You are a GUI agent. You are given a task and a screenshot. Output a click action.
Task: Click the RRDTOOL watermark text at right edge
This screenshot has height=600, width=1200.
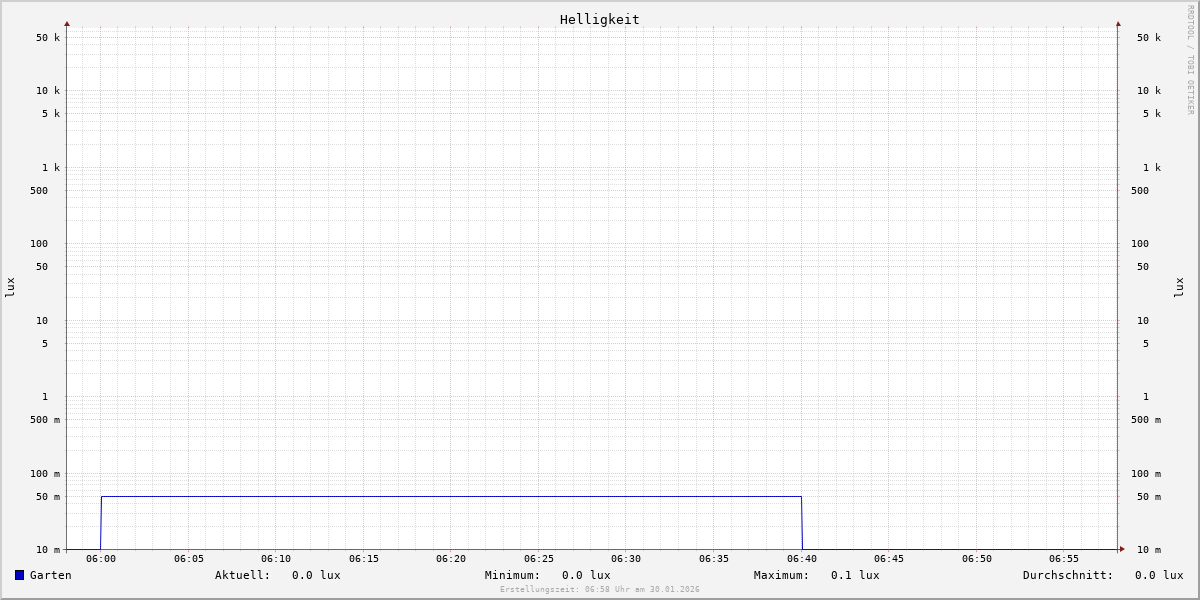tap(1190, 59)
